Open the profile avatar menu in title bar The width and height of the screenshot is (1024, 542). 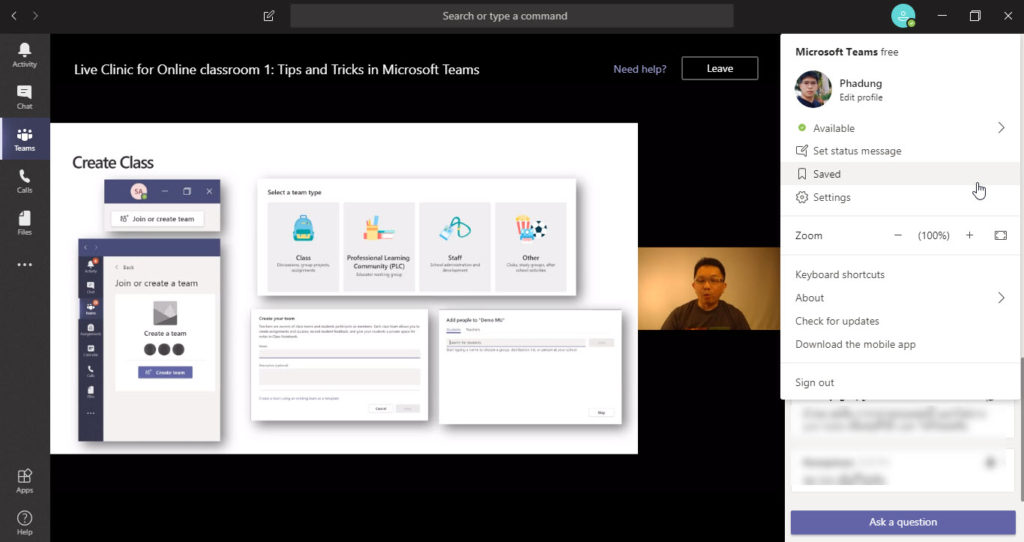(x=903, y=16)
